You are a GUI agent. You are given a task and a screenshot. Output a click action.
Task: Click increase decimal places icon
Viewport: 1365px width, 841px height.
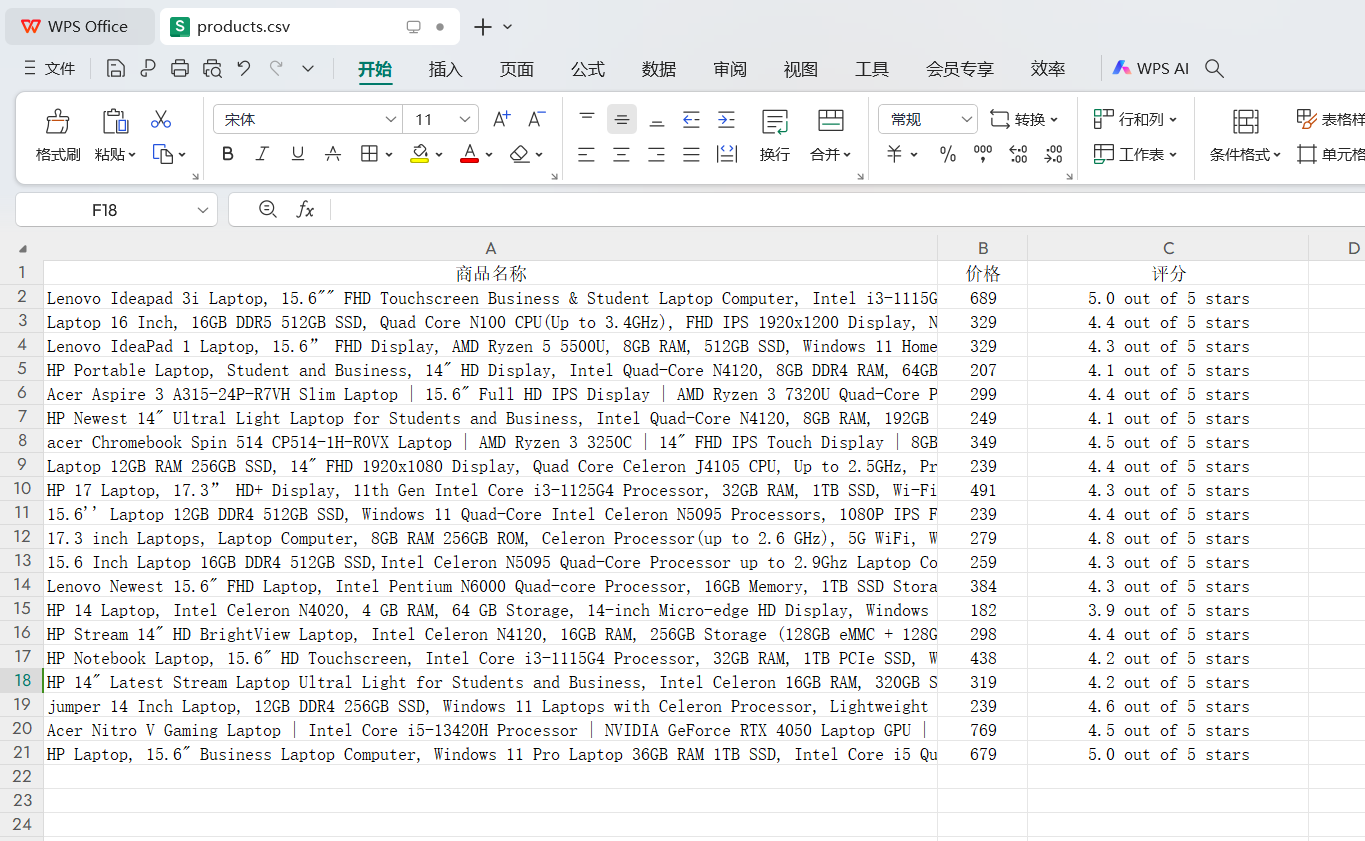(1018, 154)
